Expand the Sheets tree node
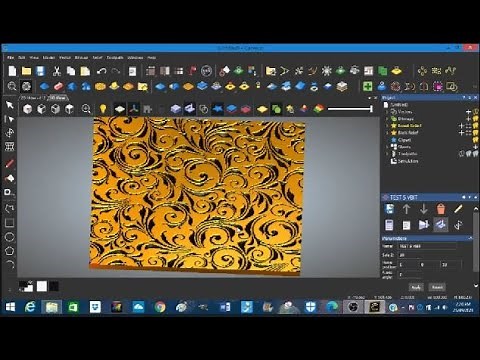Viewport: 480px width, 360px height. (x=387, y=147)
